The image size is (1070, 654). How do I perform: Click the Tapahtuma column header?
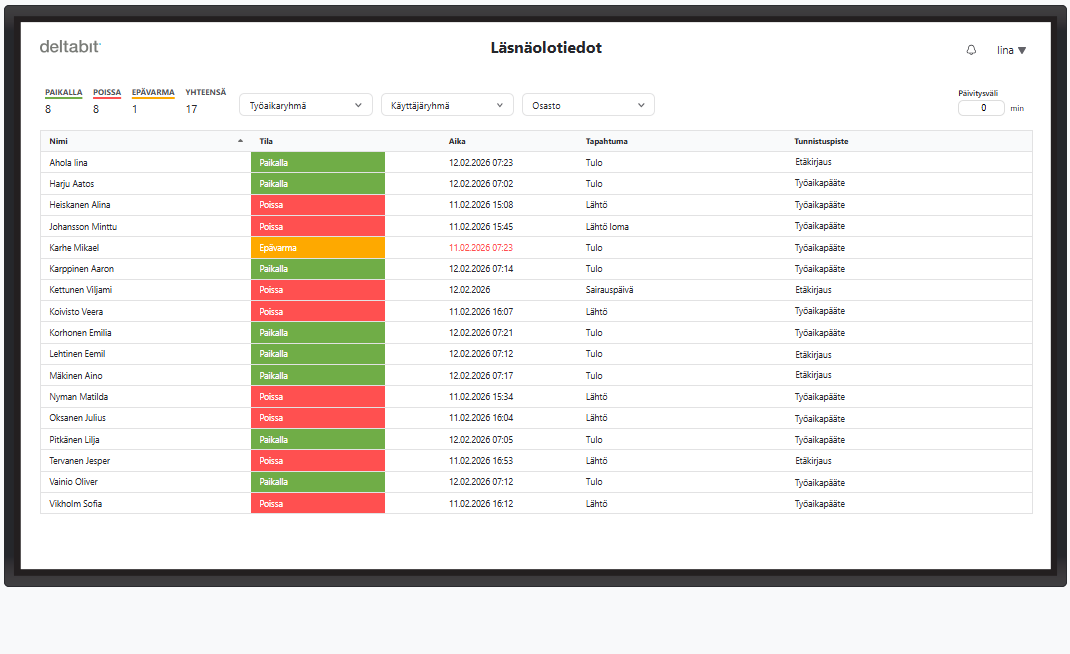click(x=606, y=141)
